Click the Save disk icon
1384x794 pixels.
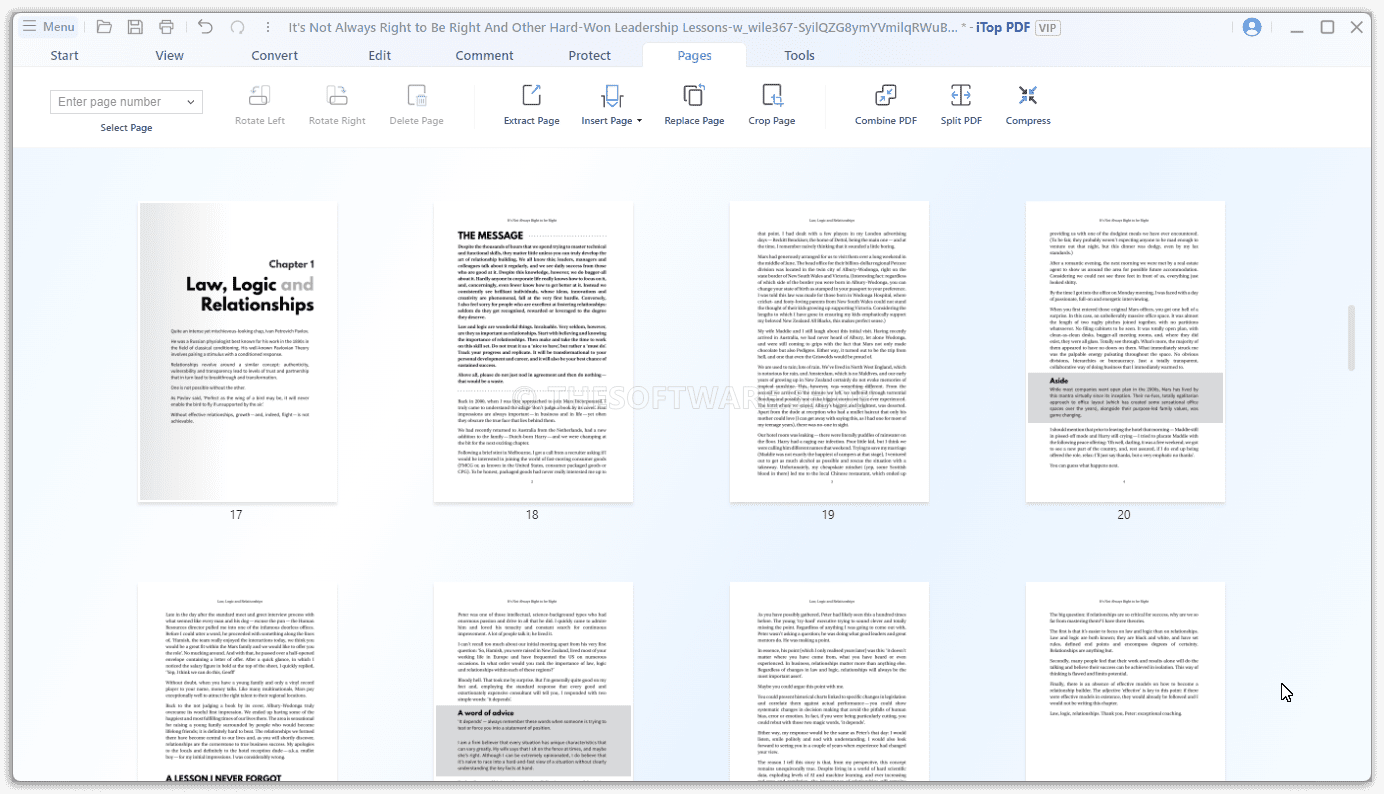135,27
